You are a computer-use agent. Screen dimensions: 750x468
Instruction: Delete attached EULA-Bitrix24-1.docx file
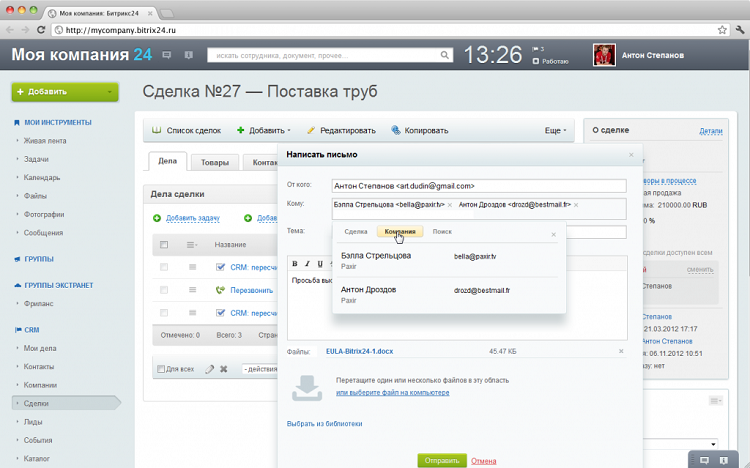click(621, 351)
